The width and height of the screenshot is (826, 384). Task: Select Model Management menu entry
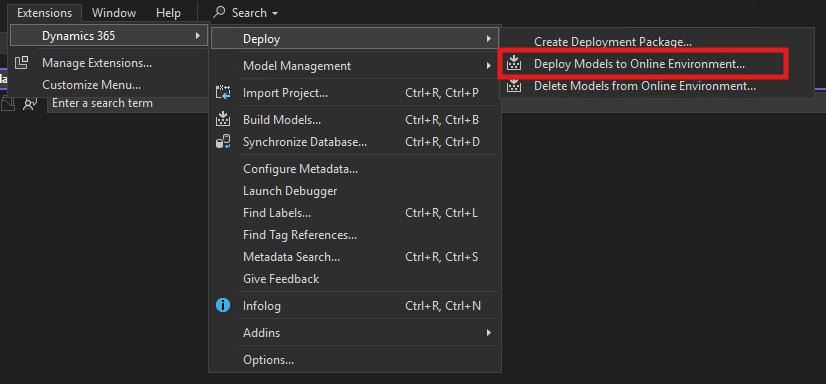pyautogui.click(x=355, y=66)
